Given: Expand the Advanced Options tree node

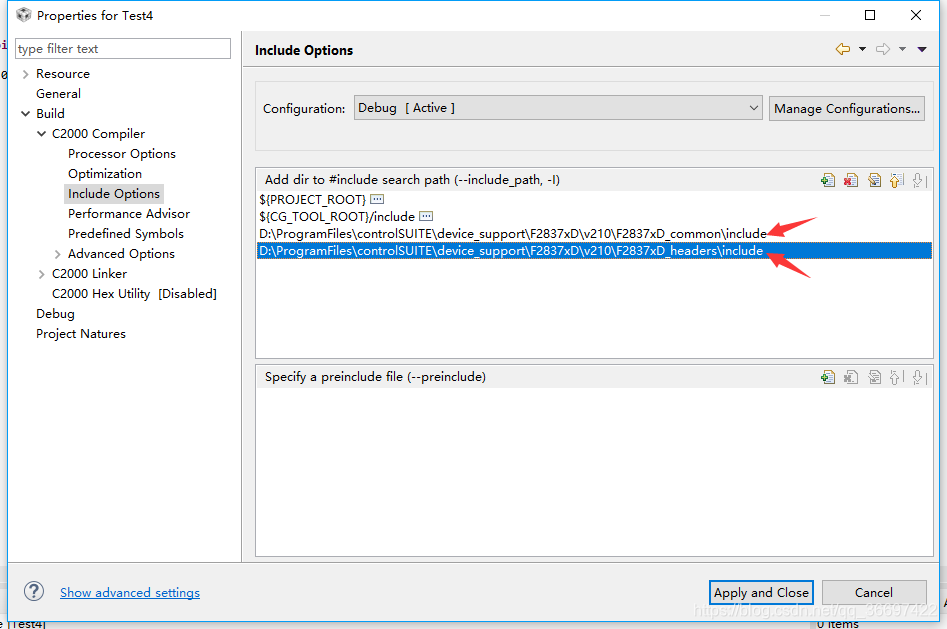Looking at the screenshot, I should coord(57,254).
